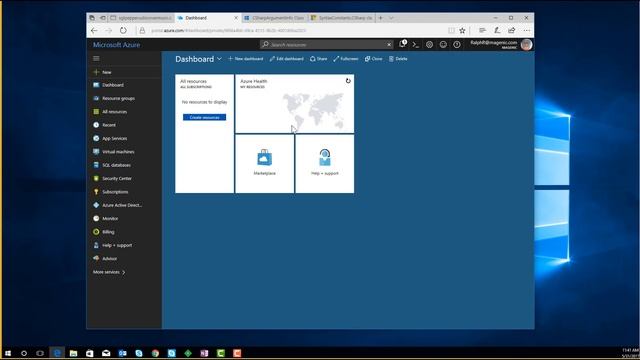
Task: Open the help question mark icon
Action: (457, 44)
